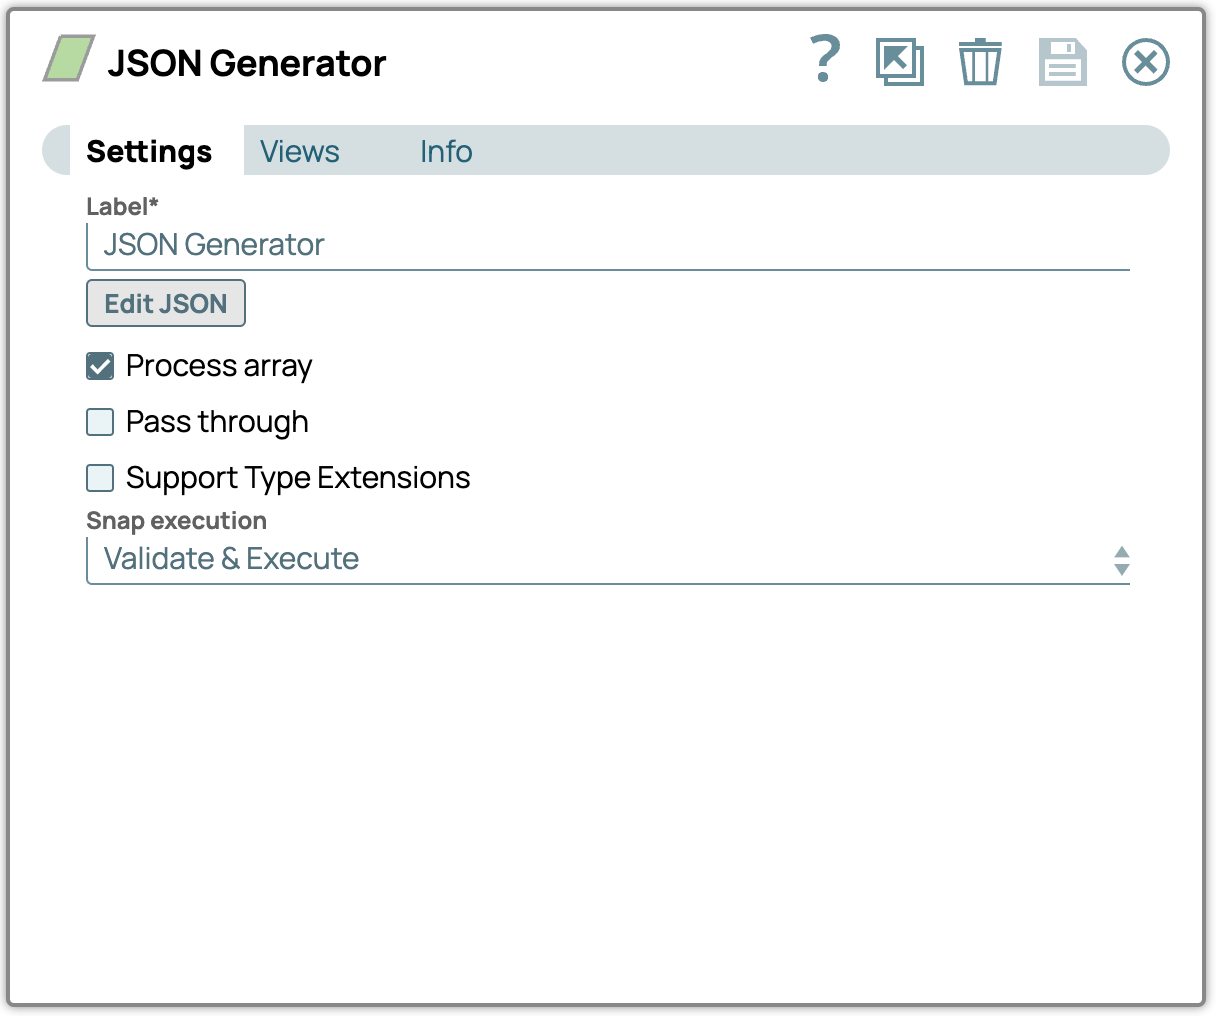Click the "Process array" label text
Viewport: 1216px width, 1016px height.
219,367
